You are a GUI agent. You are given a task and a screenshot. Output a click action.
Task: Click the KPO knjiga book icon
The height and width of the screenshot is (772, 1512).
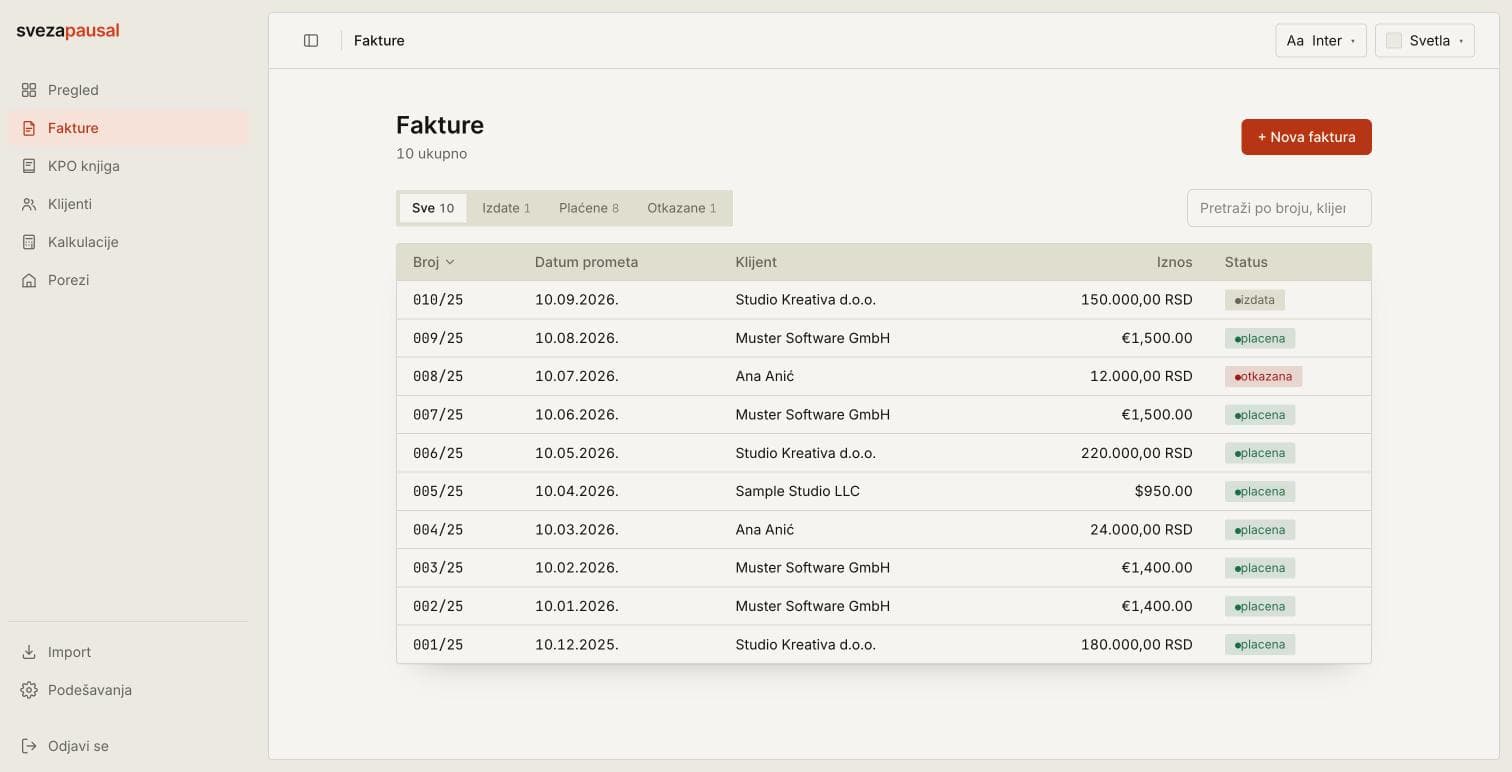tap(29, 166)
